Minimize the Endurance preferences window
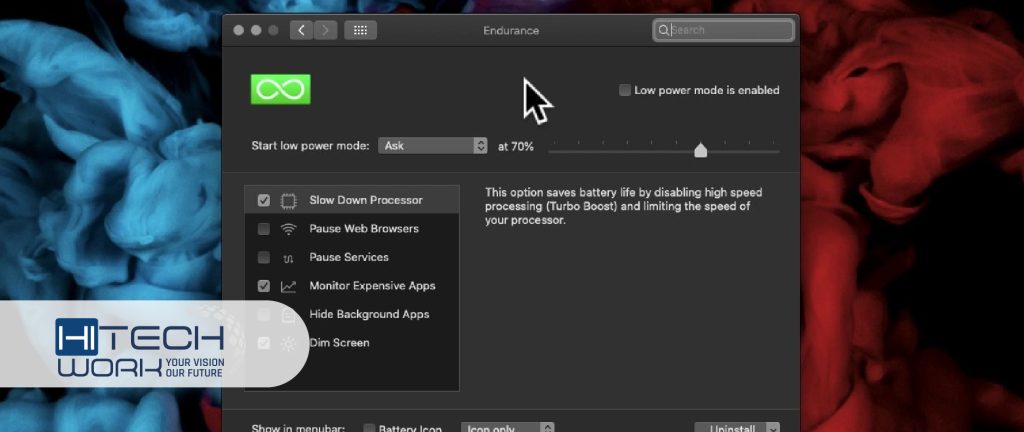Viewport: 1024px width, 432px height. tap(256, 31)
